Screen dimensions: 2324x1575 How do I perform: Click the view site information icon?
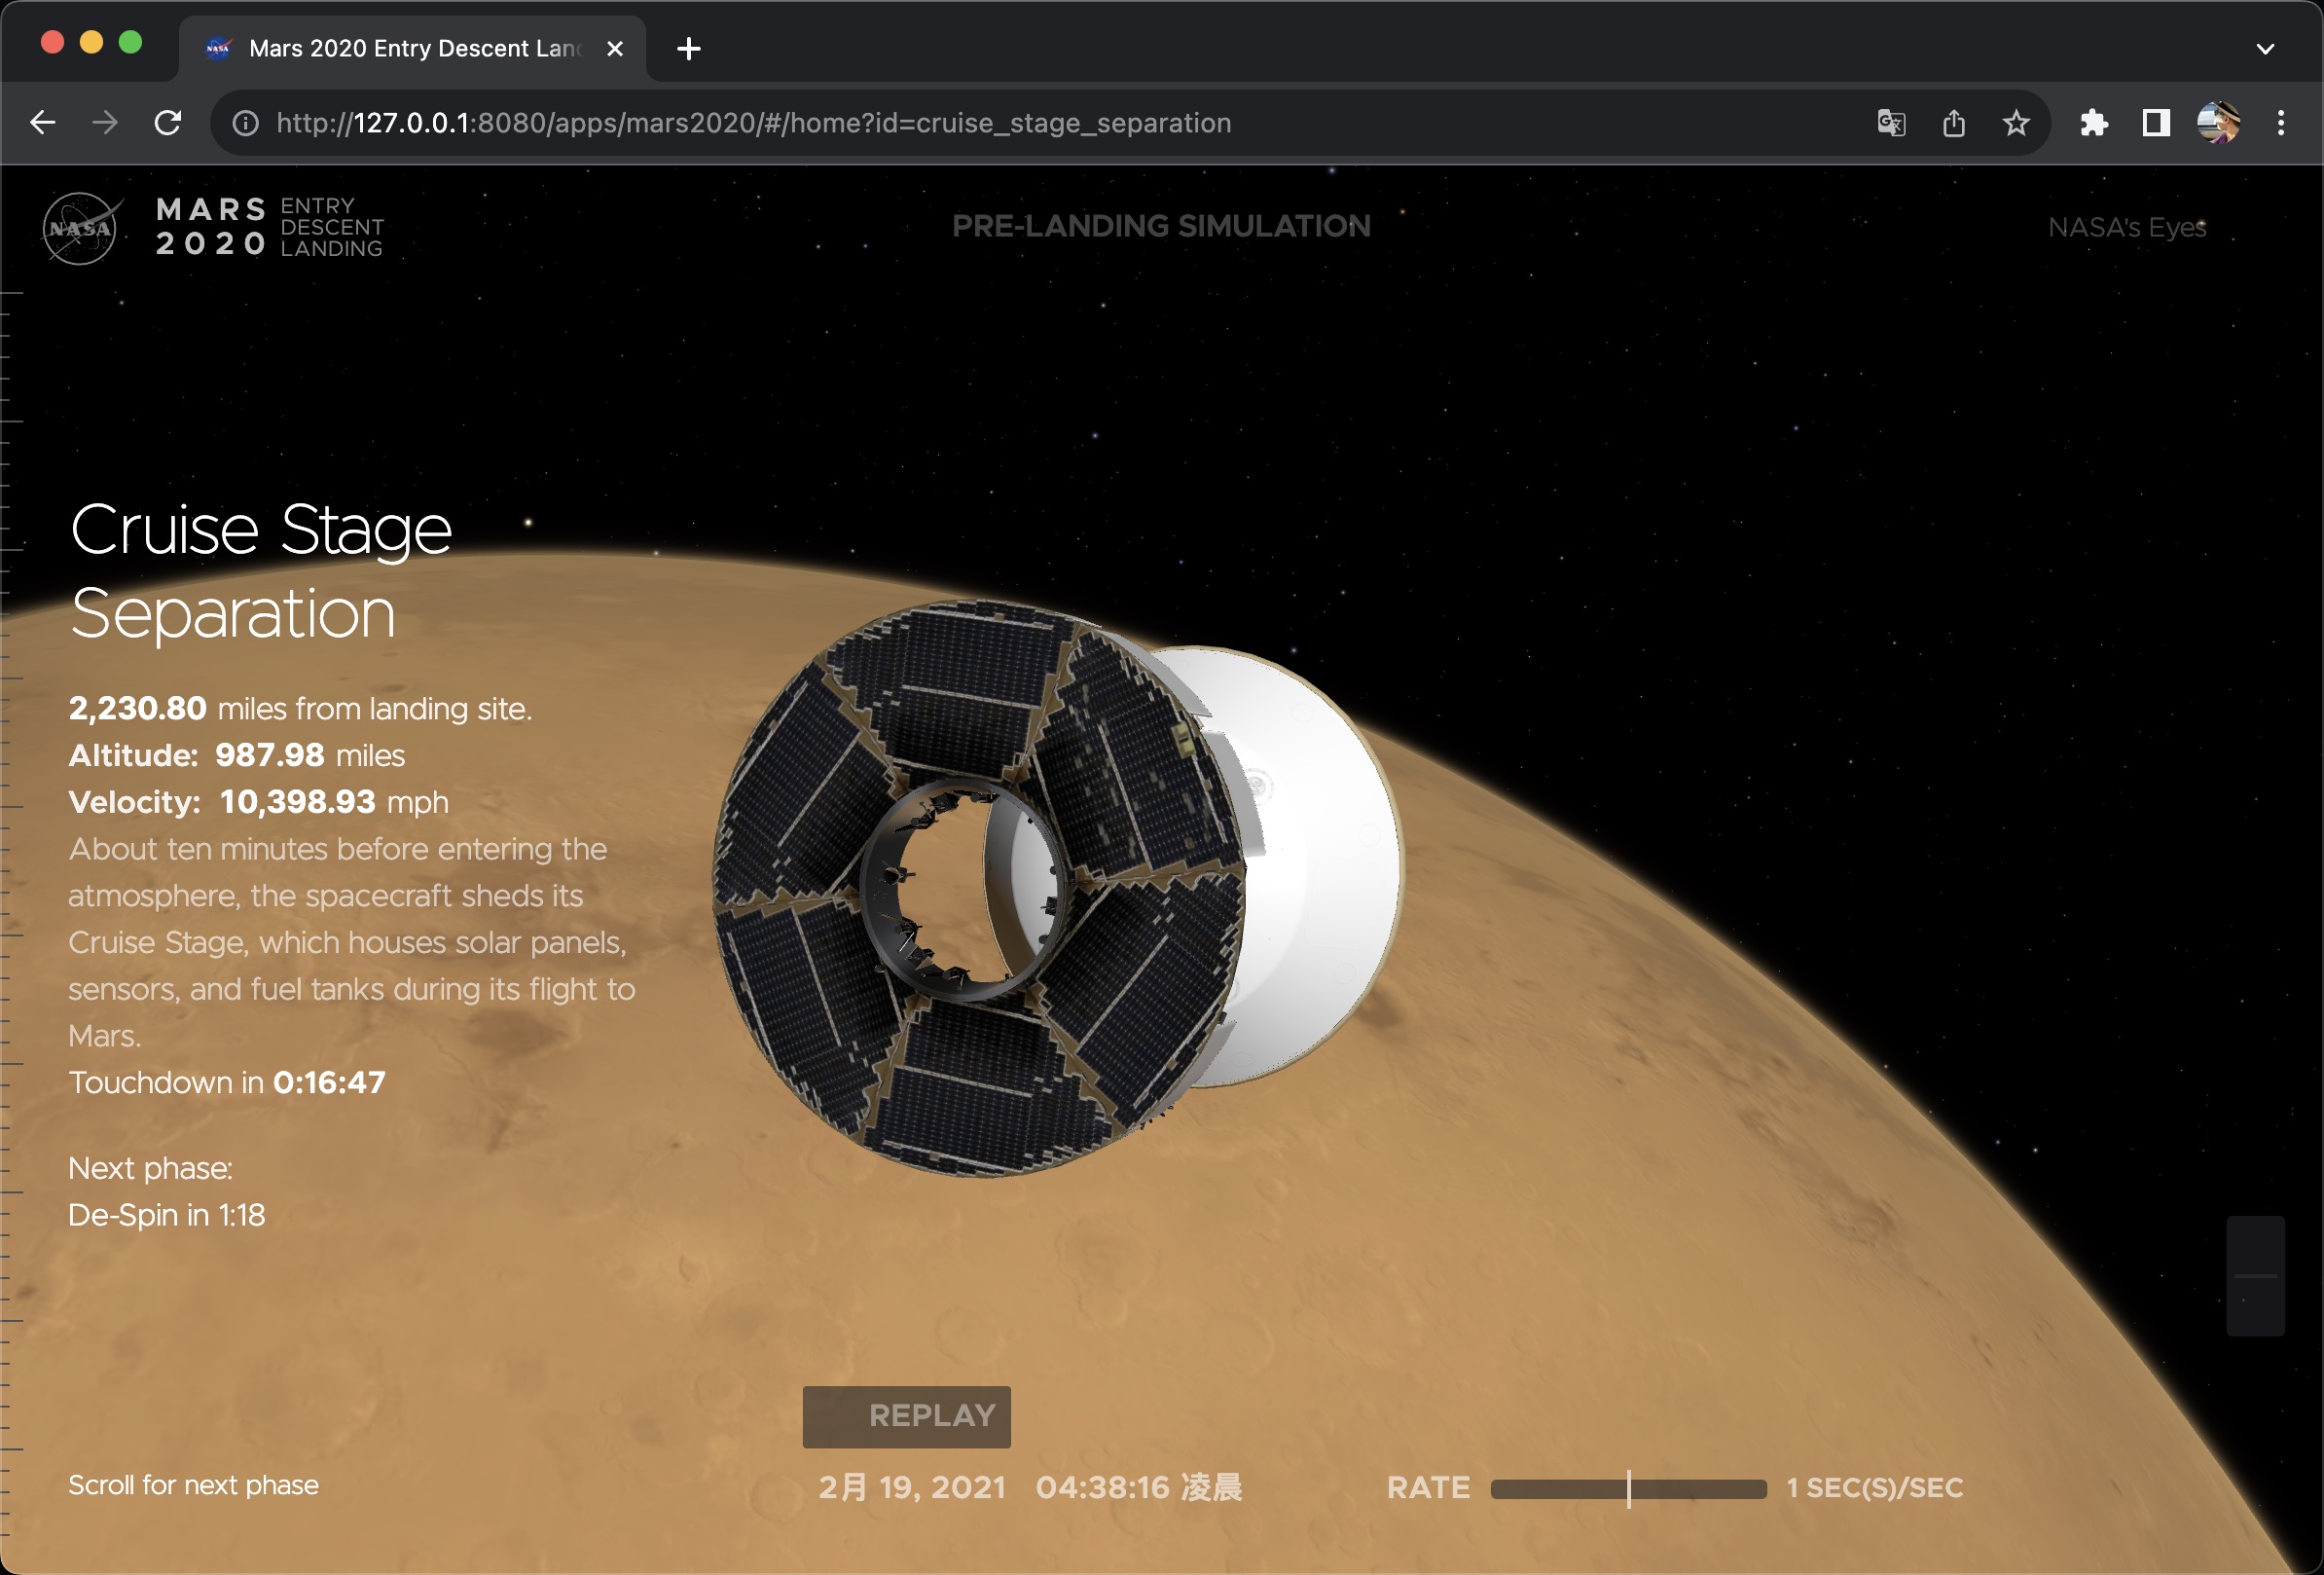click(x=246, y=123)
